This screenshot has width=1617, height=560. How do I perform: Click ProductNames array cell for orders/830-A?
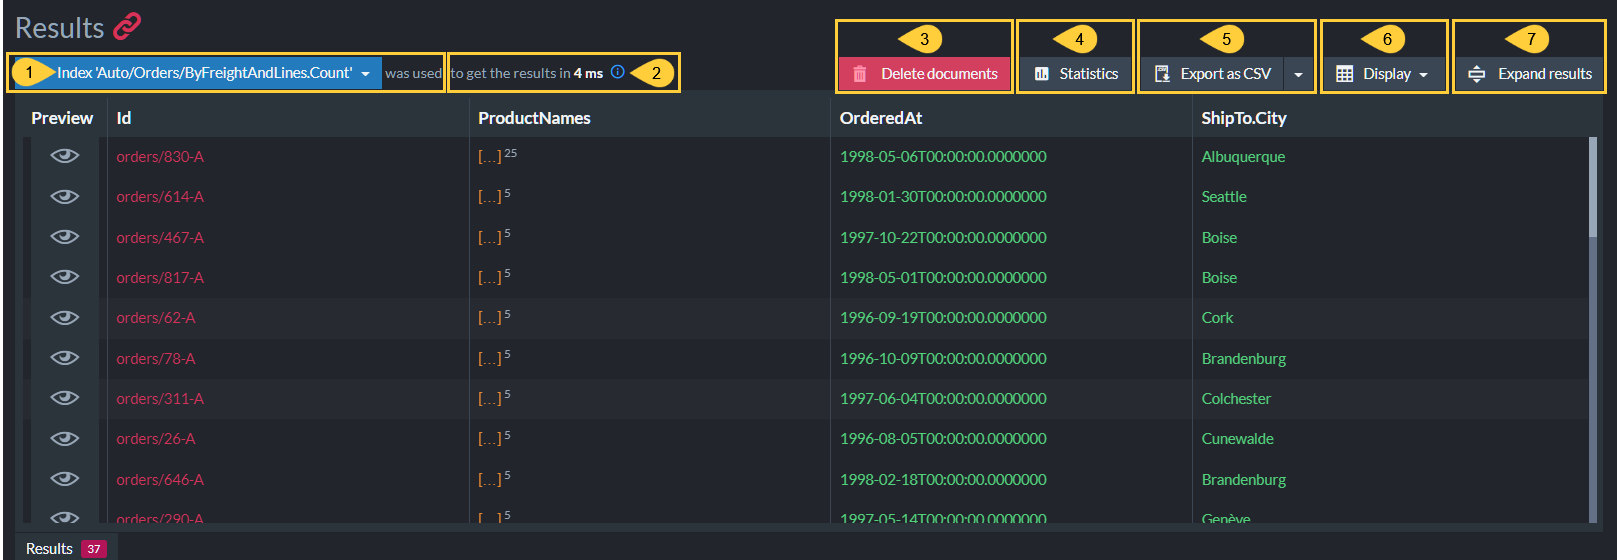click(x=497, y=156)
